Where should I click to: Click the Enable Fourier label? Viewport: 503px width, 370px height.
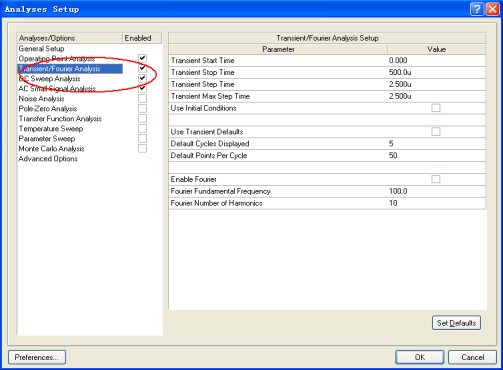[194, 179]
